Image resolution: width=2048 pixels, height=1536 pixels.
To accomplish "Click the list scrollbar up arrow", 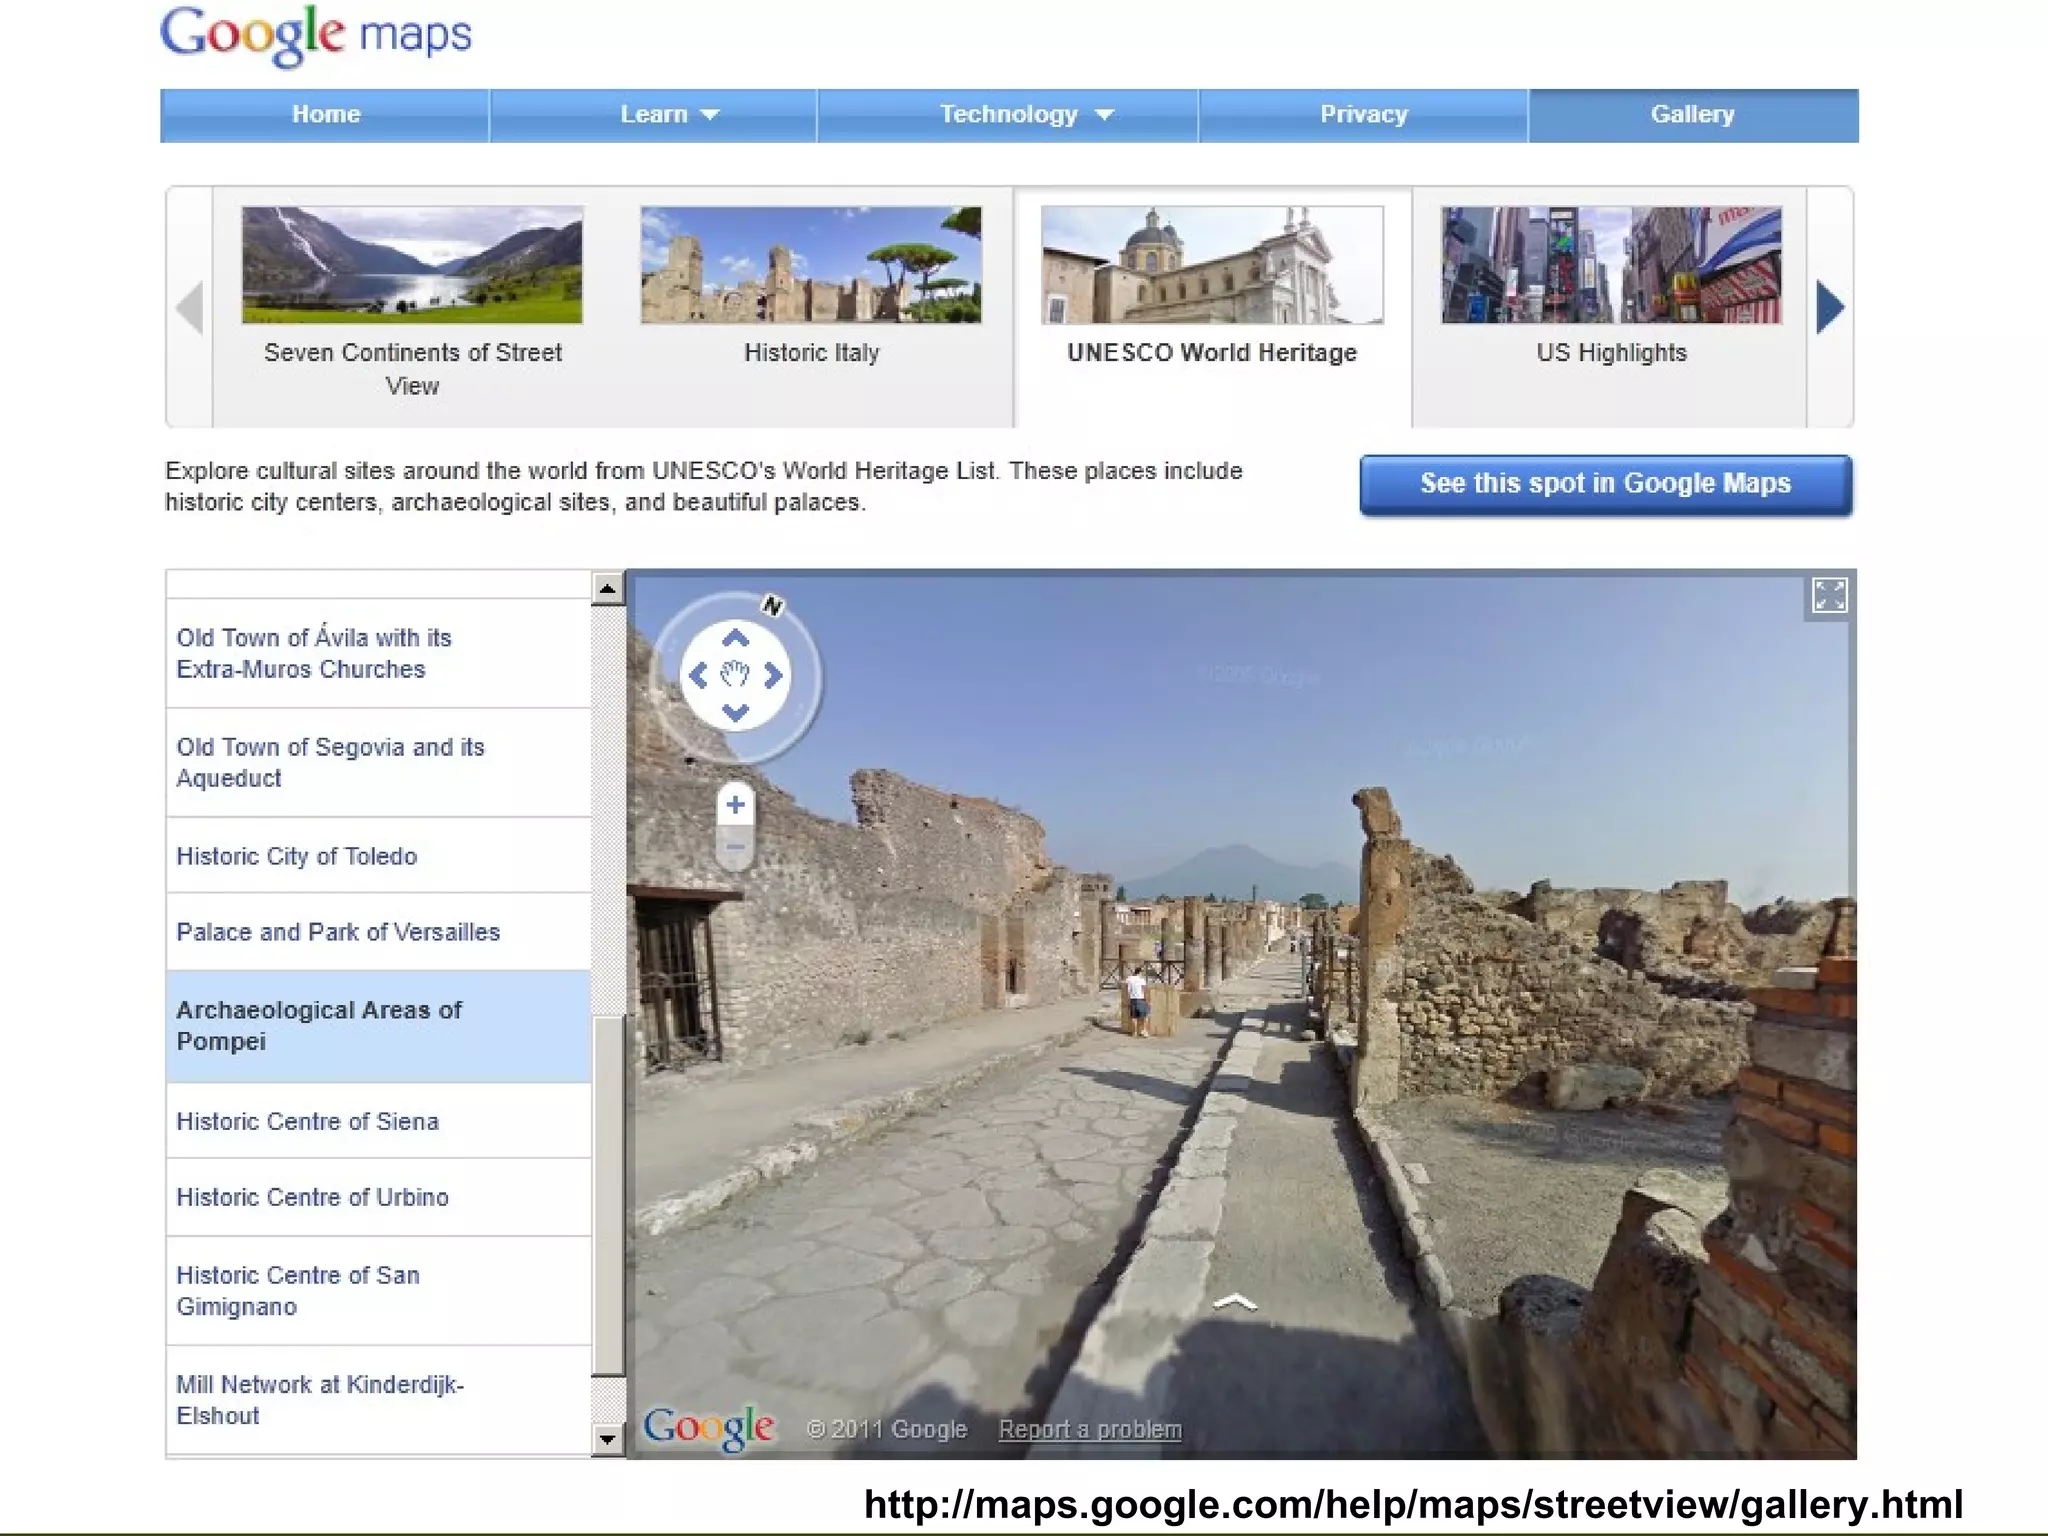I will pos(607,589).
